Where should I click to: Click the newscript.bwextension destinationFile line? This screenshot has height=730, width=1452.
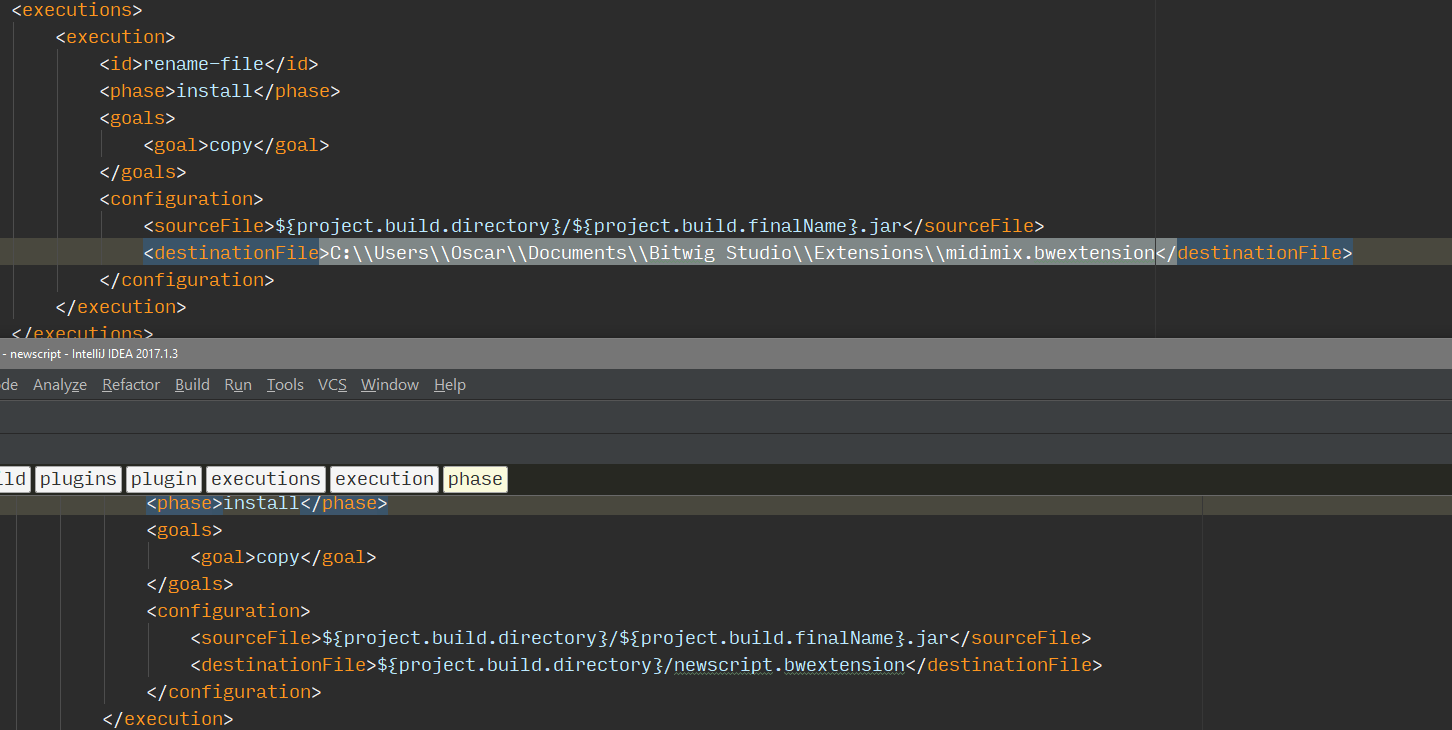point(647,665)
